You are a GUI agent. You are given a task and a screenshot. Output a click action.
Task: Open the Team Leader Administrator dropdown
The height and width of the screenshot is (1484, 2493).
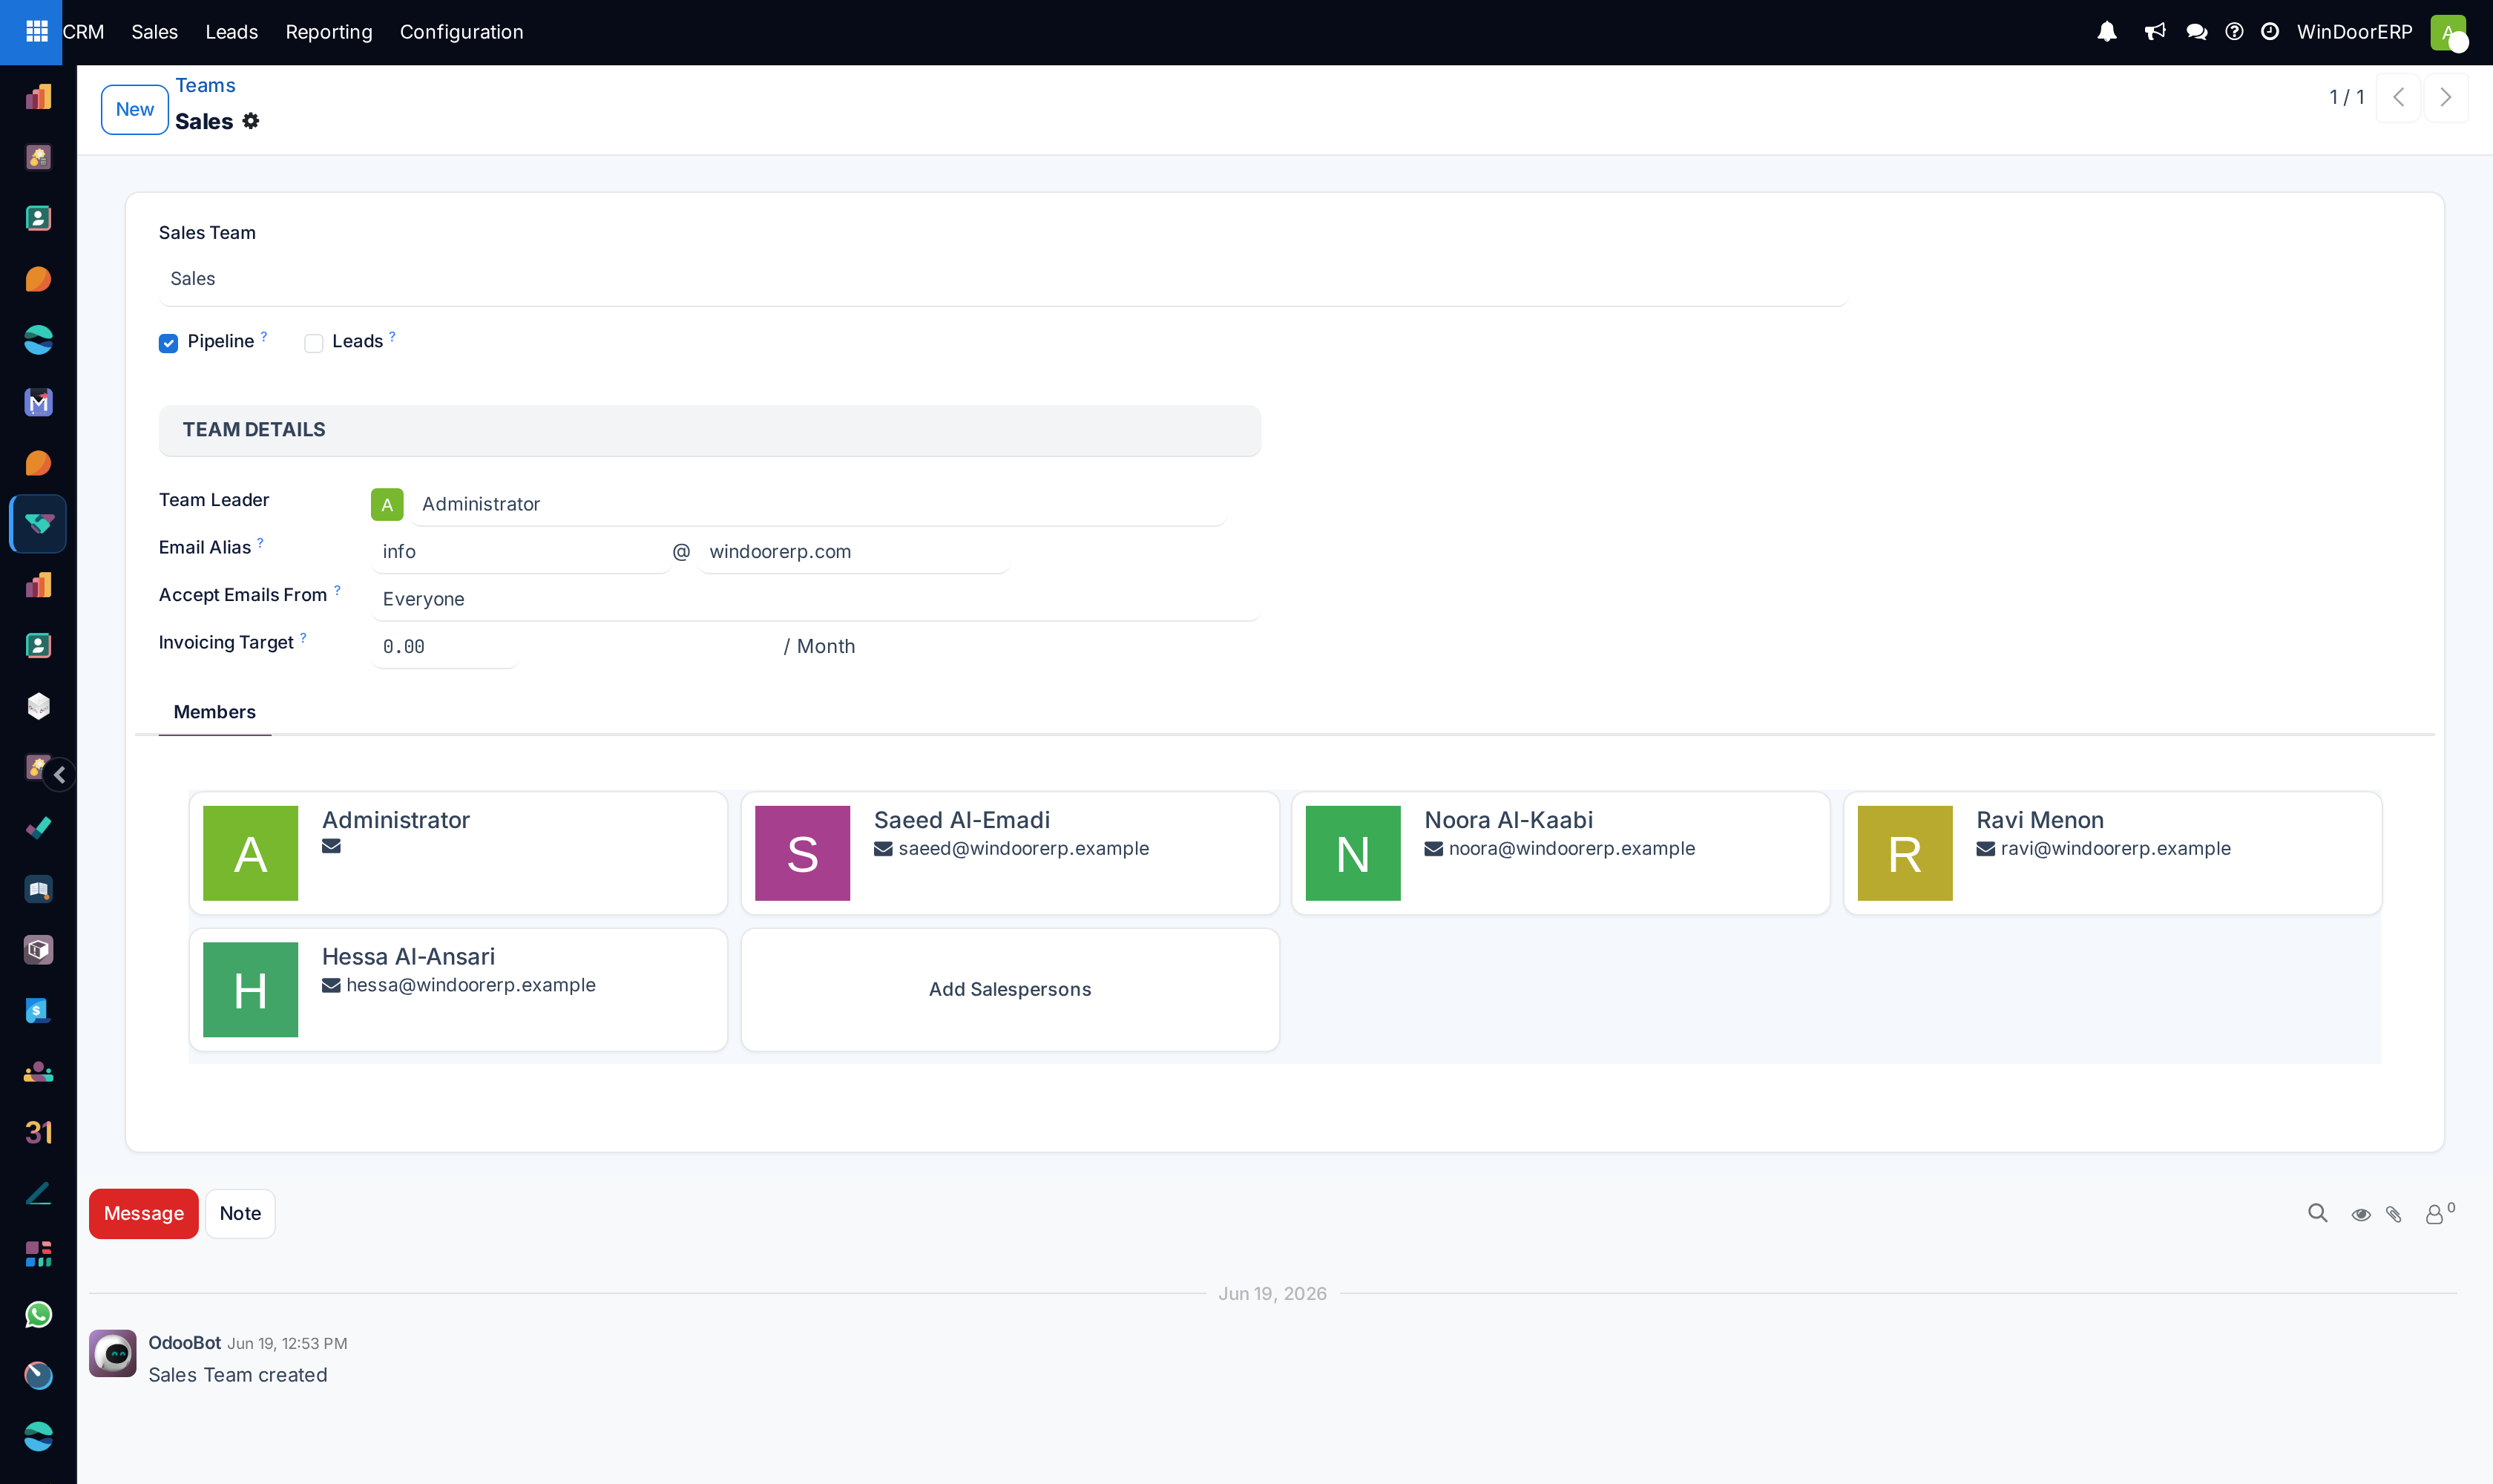point(818,504)
